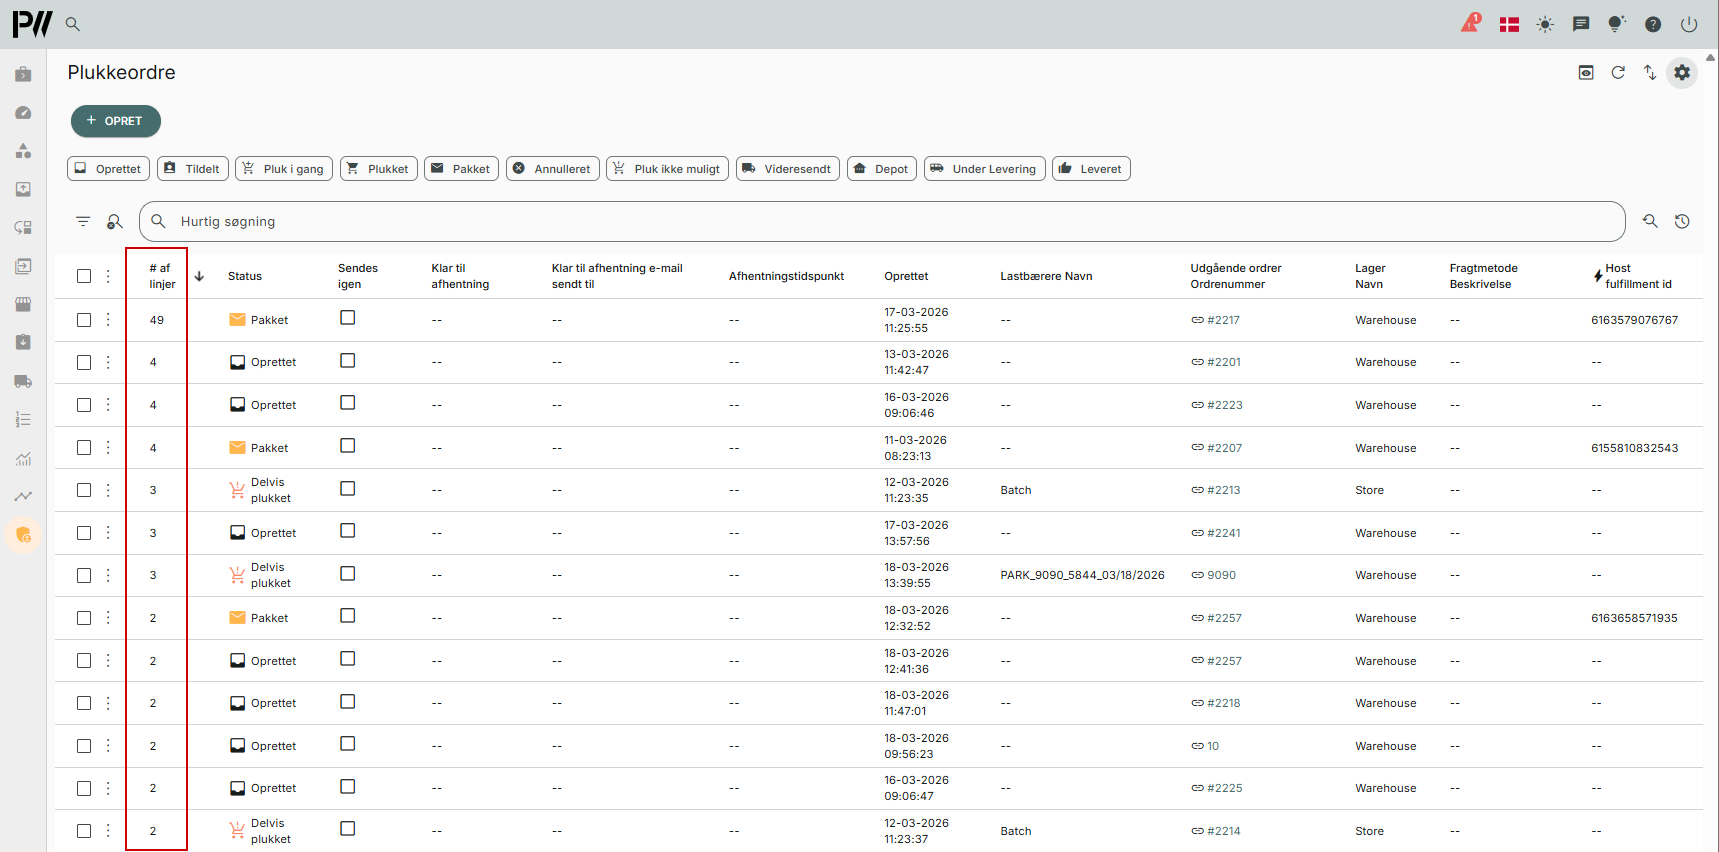Open the Danish flag language selector
1719x852 pixels.
[x=1509, y=24]
